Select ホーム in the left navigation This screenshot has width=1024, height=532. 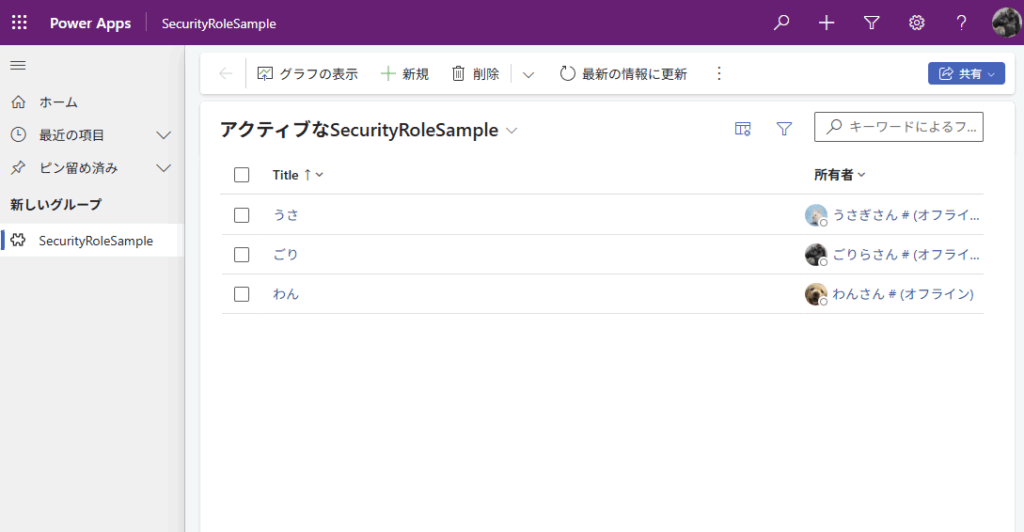click(58, 102)
